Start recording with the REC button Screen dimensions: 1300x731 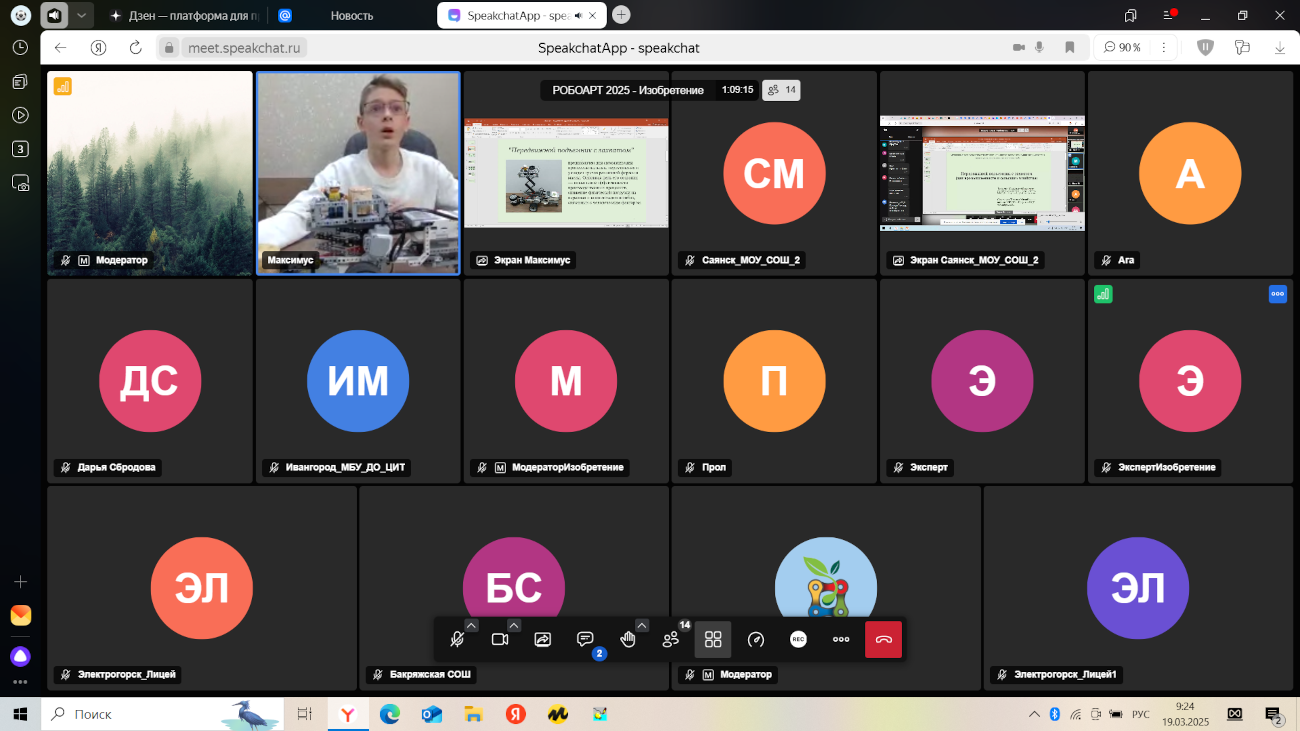[x=798, y=640]
